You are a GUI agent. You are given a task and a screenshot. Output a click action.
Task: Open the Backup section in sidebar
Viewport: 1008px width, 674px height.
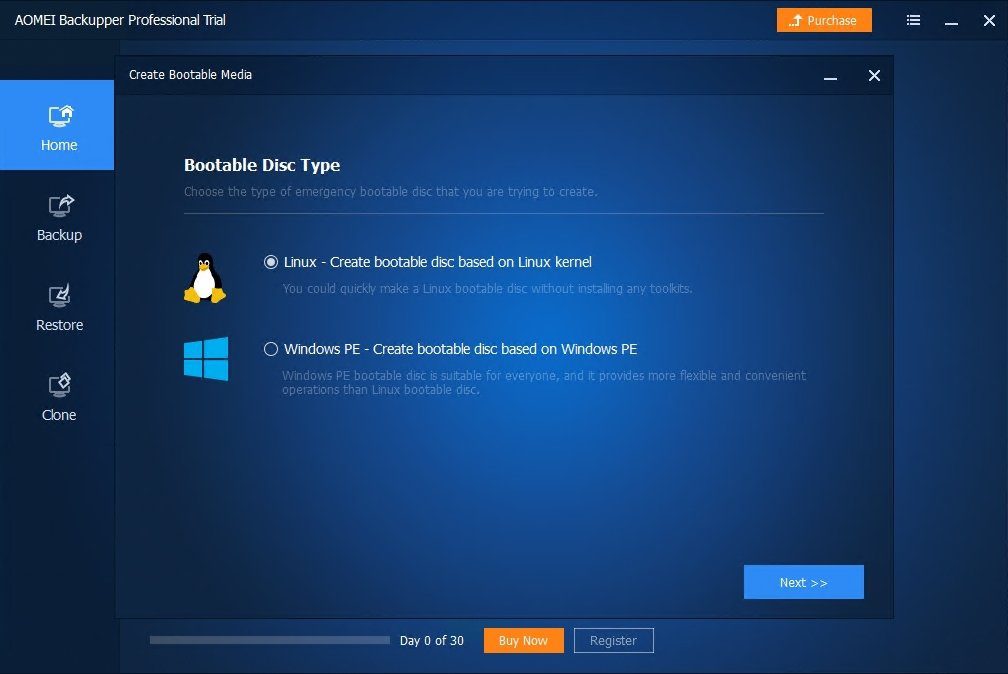click(59, 219)
